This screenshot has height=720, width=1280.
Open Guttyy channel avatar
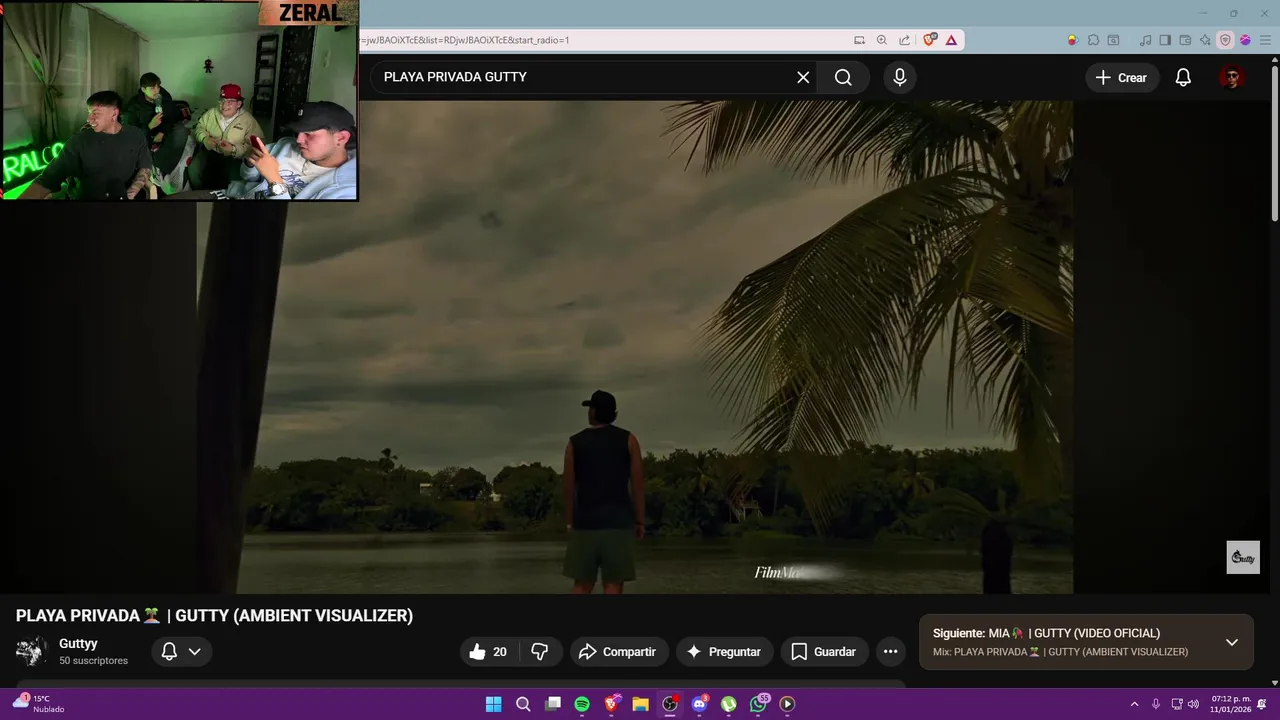(32, 651)
